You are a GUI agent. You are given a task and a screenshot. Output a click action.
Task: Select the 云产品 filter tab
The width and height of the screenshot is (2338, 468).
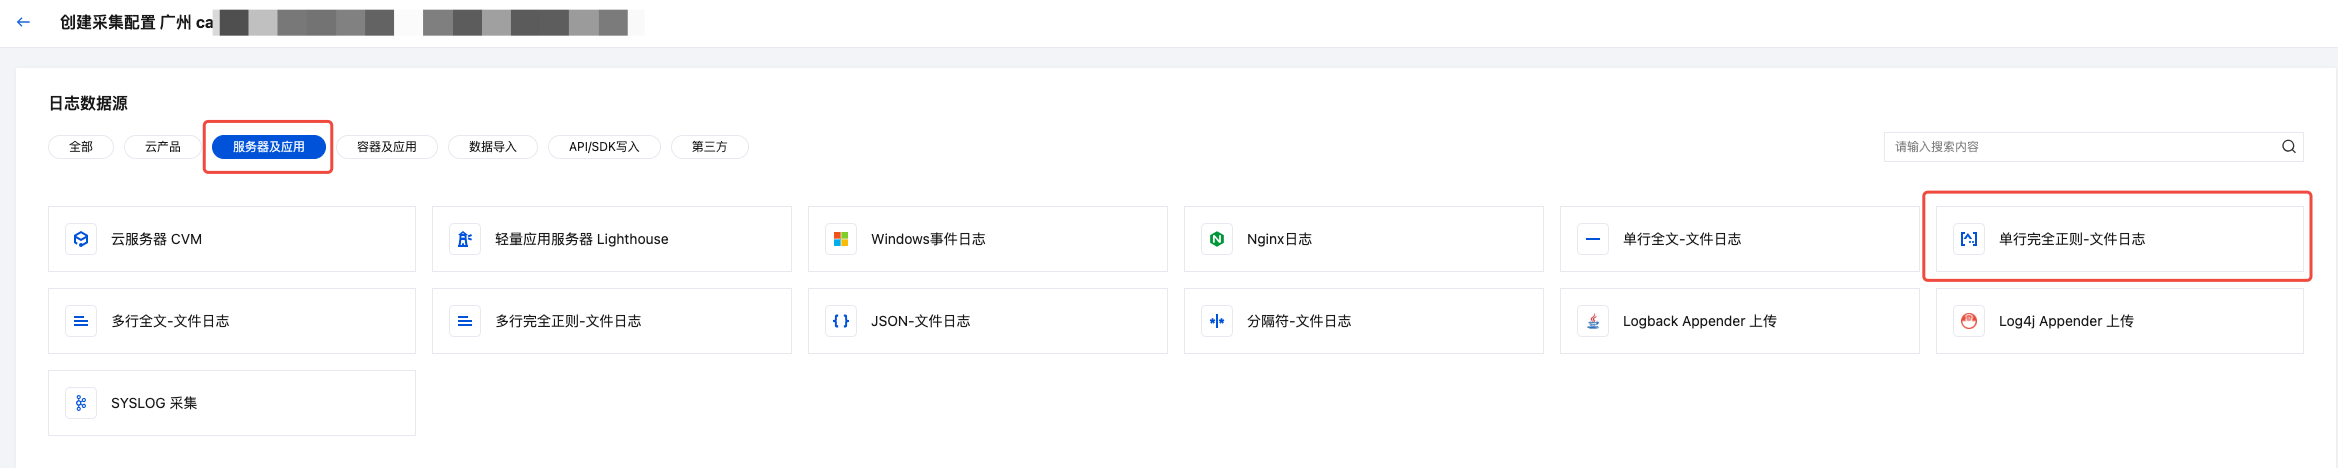pyautogui.click(x=163, y=147)
